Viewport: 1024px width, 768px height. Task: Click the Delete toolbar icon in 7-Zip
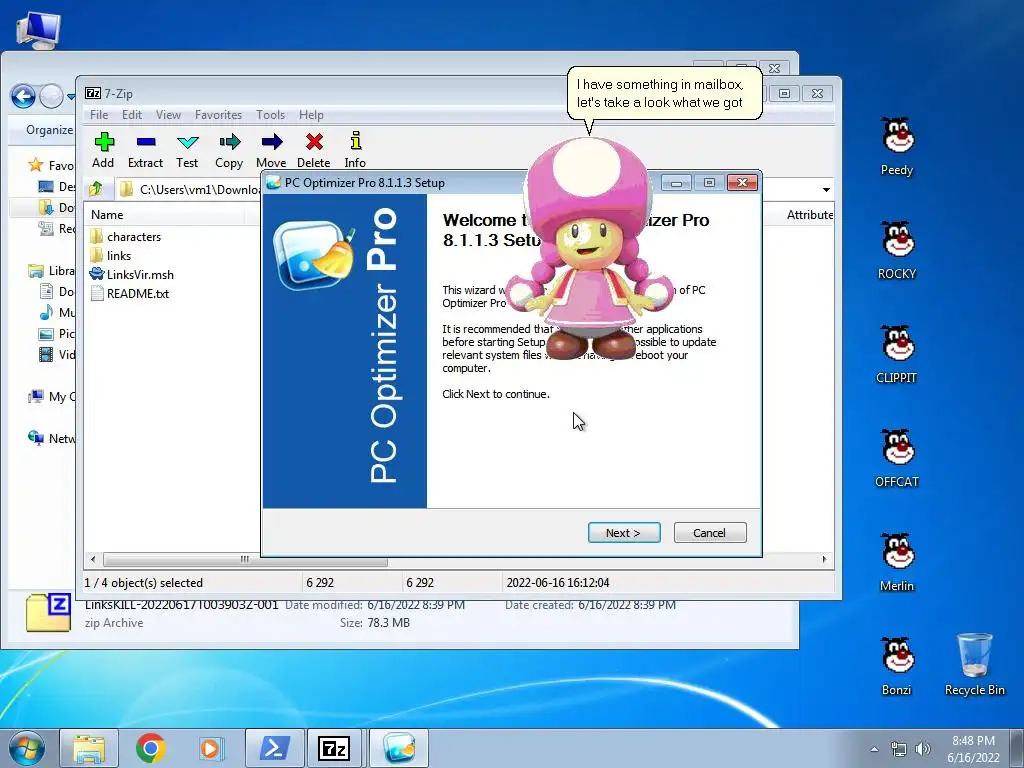point(313,150)
